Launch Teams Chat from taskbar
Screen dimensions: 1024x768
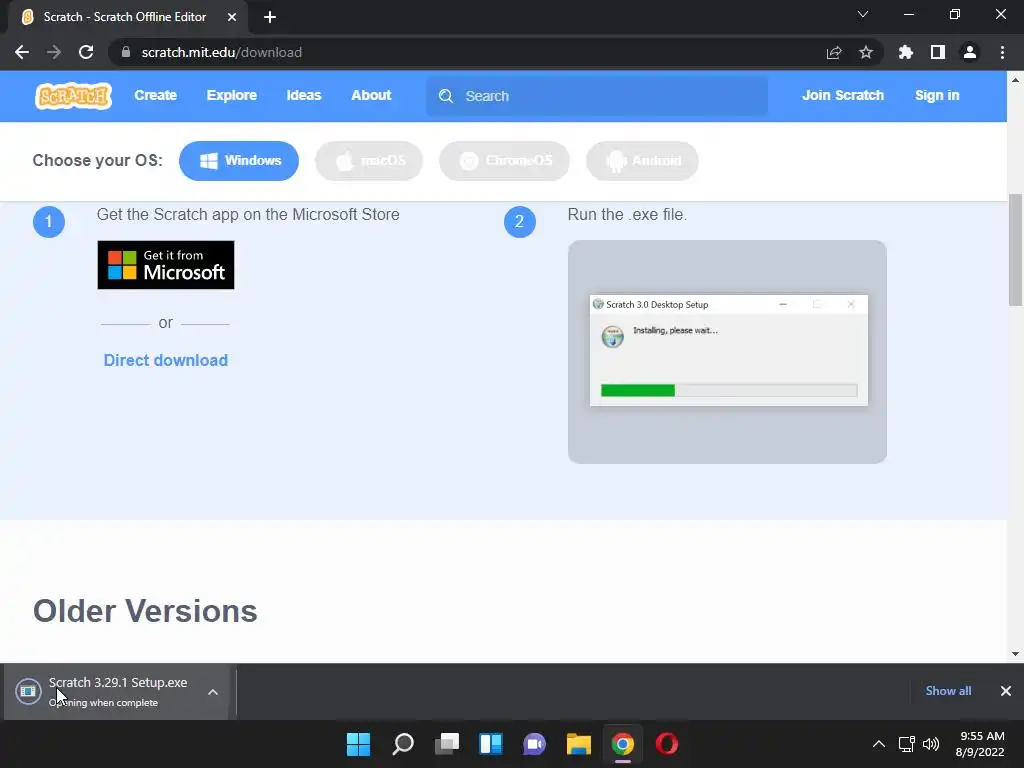534,744
